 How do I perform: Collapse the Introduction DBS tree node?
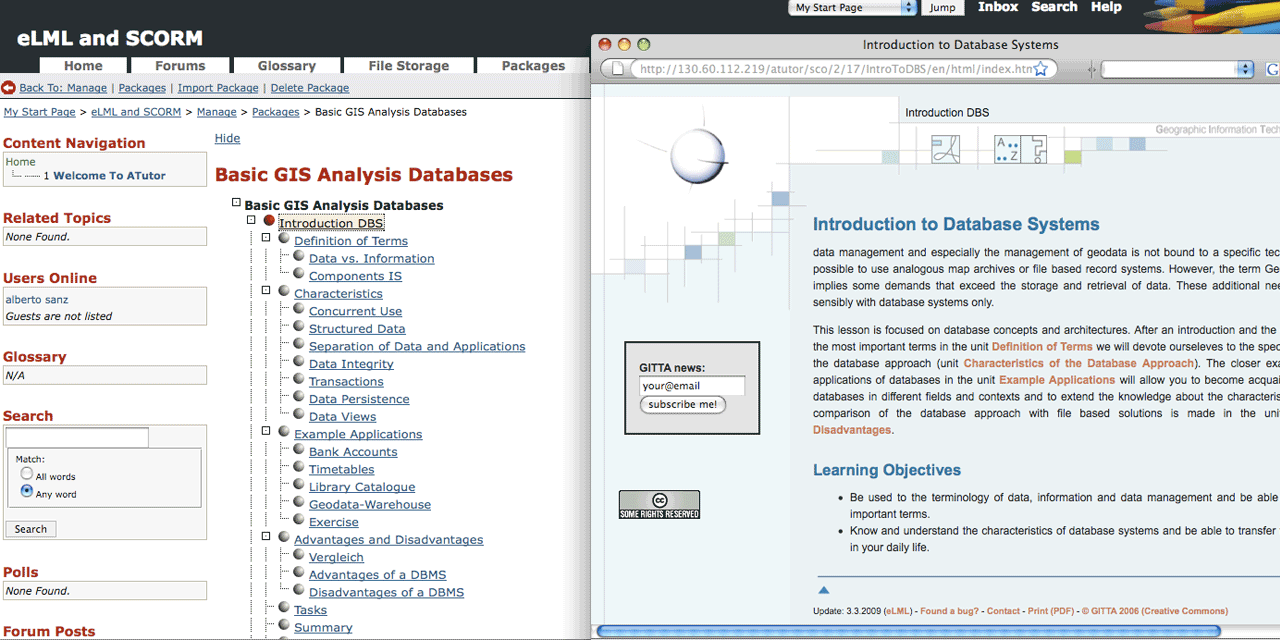(252, 221)
